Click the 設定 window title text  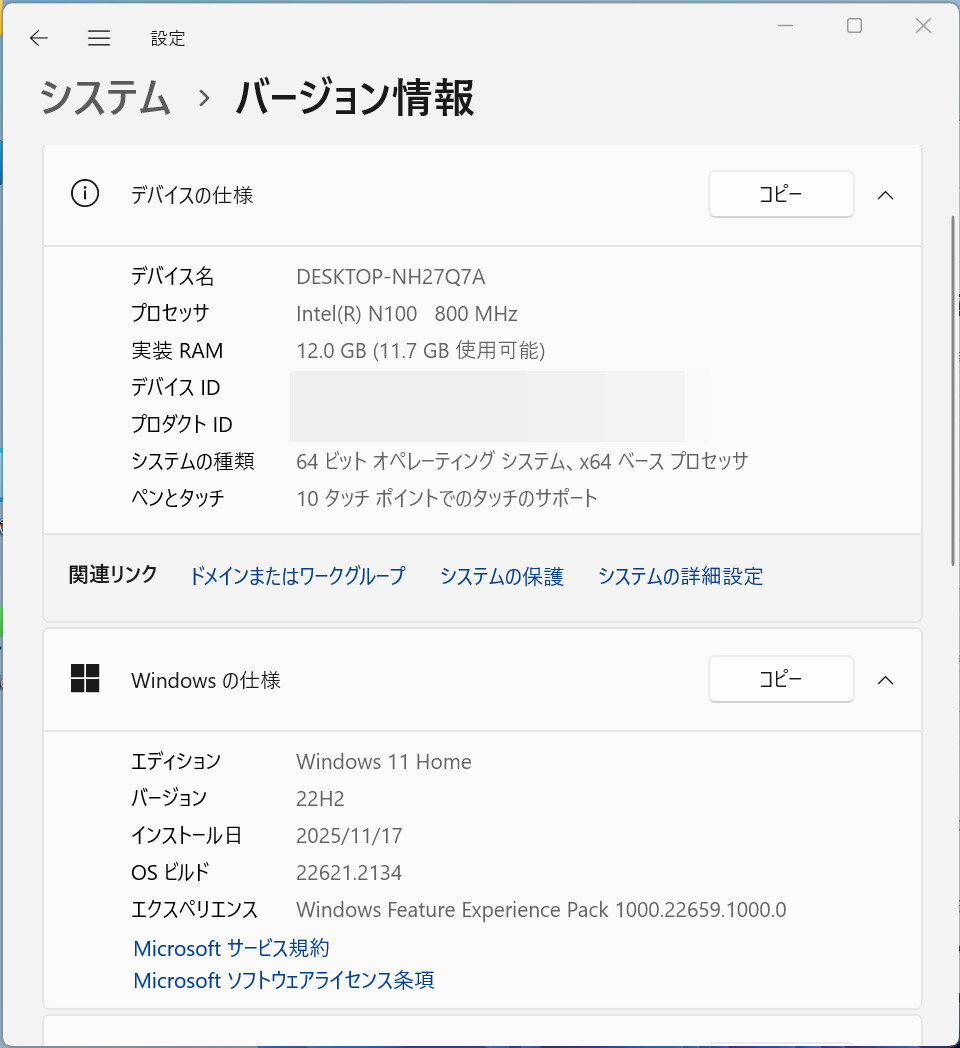(x=167, y=38)
